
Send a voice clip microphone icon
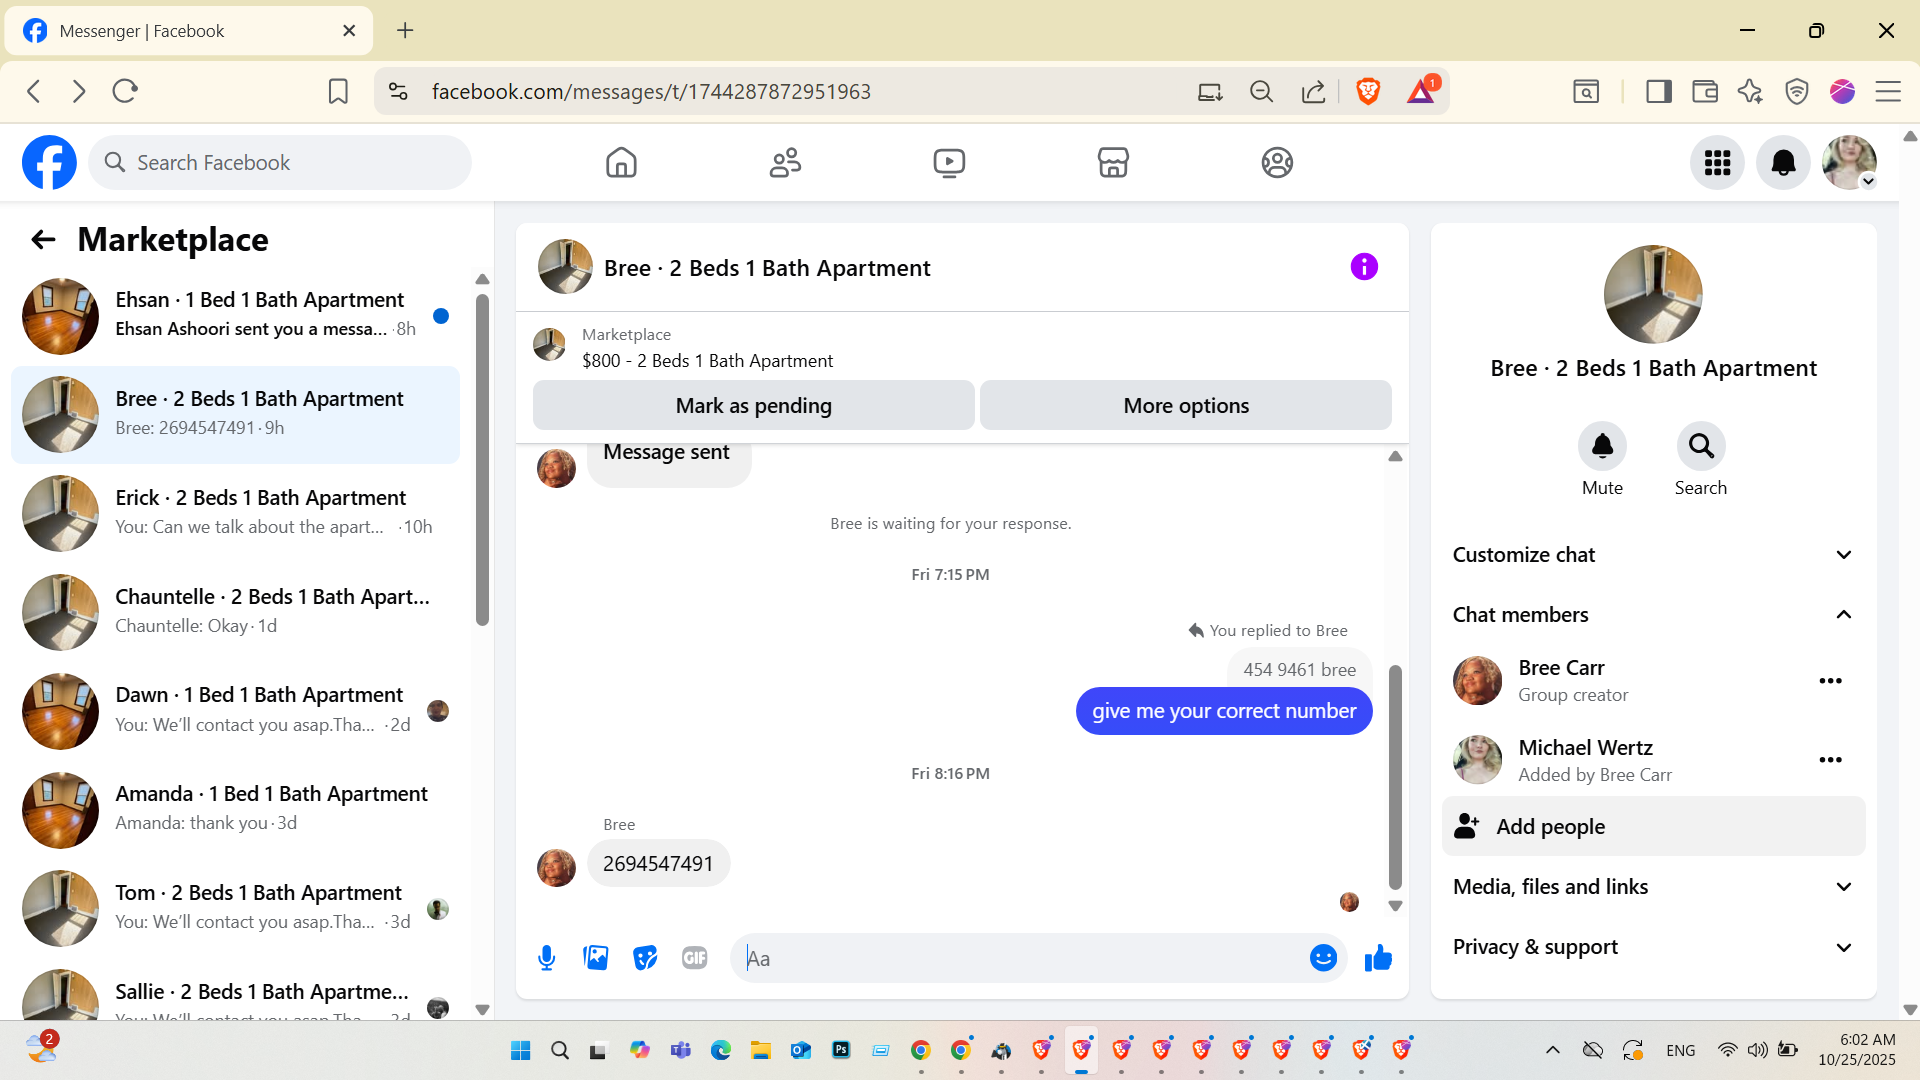pyautogui.click(x=546, y=958)
